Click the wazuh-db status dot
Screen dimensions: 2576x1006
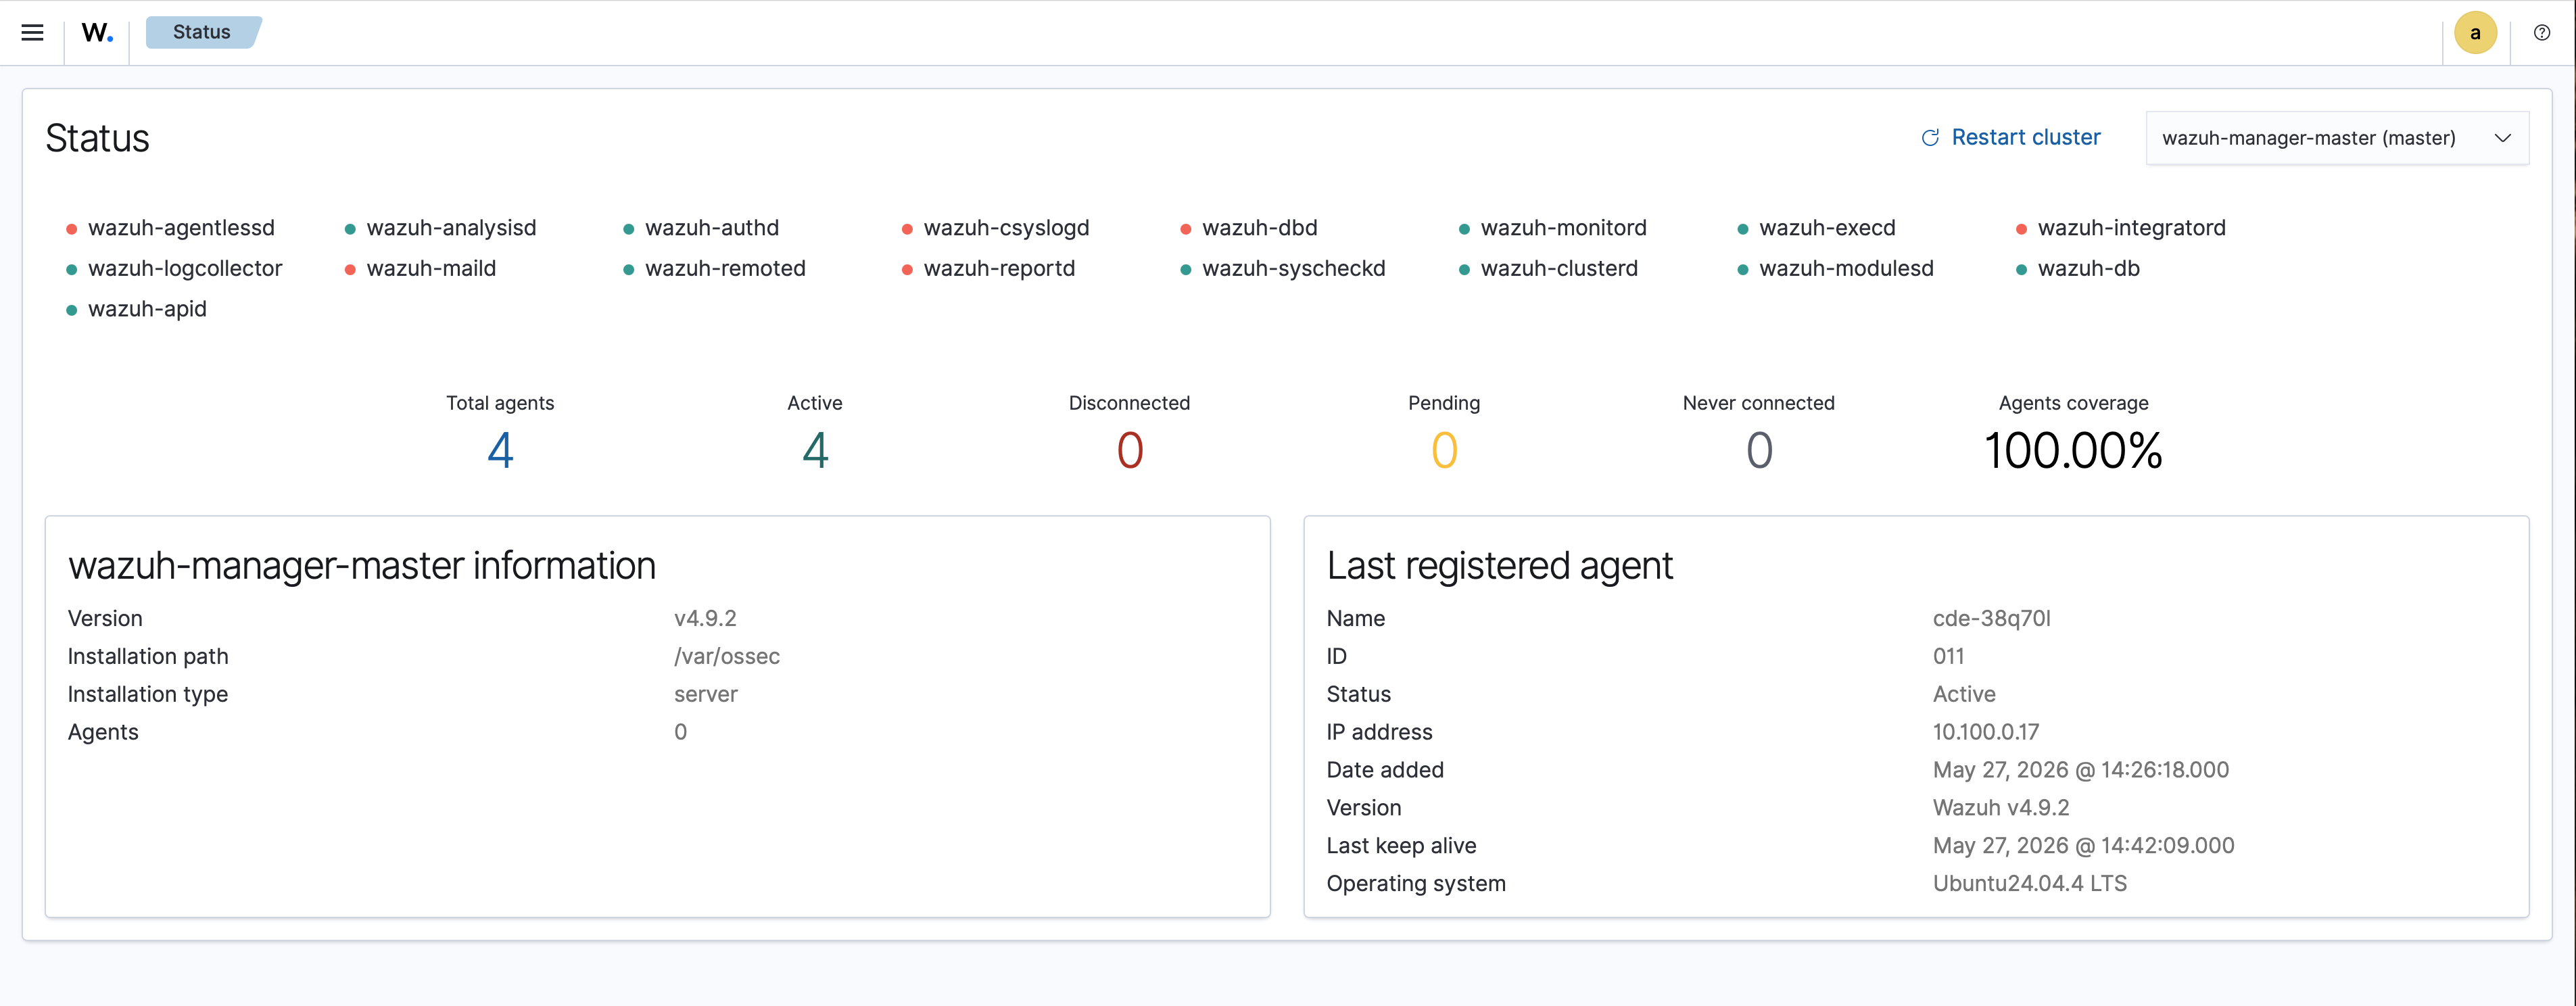click(x=2021, y=270)
